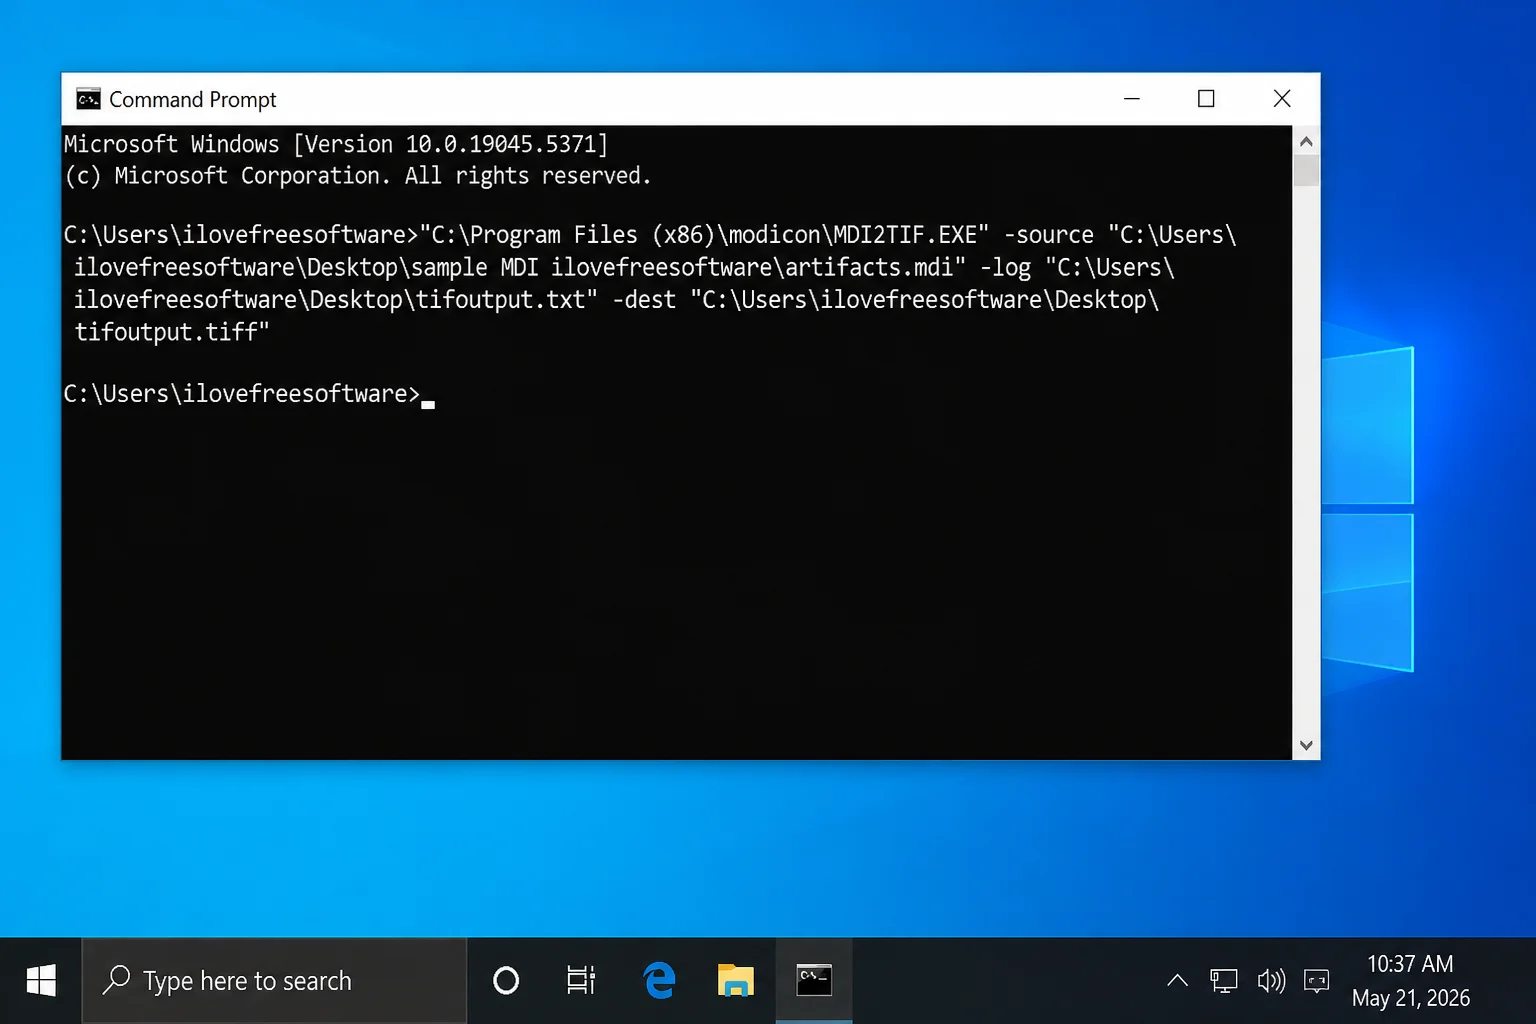Click the scroll down arrow in Command Prompt
1536x1024 pixels.
click(x=1306, y=745)
